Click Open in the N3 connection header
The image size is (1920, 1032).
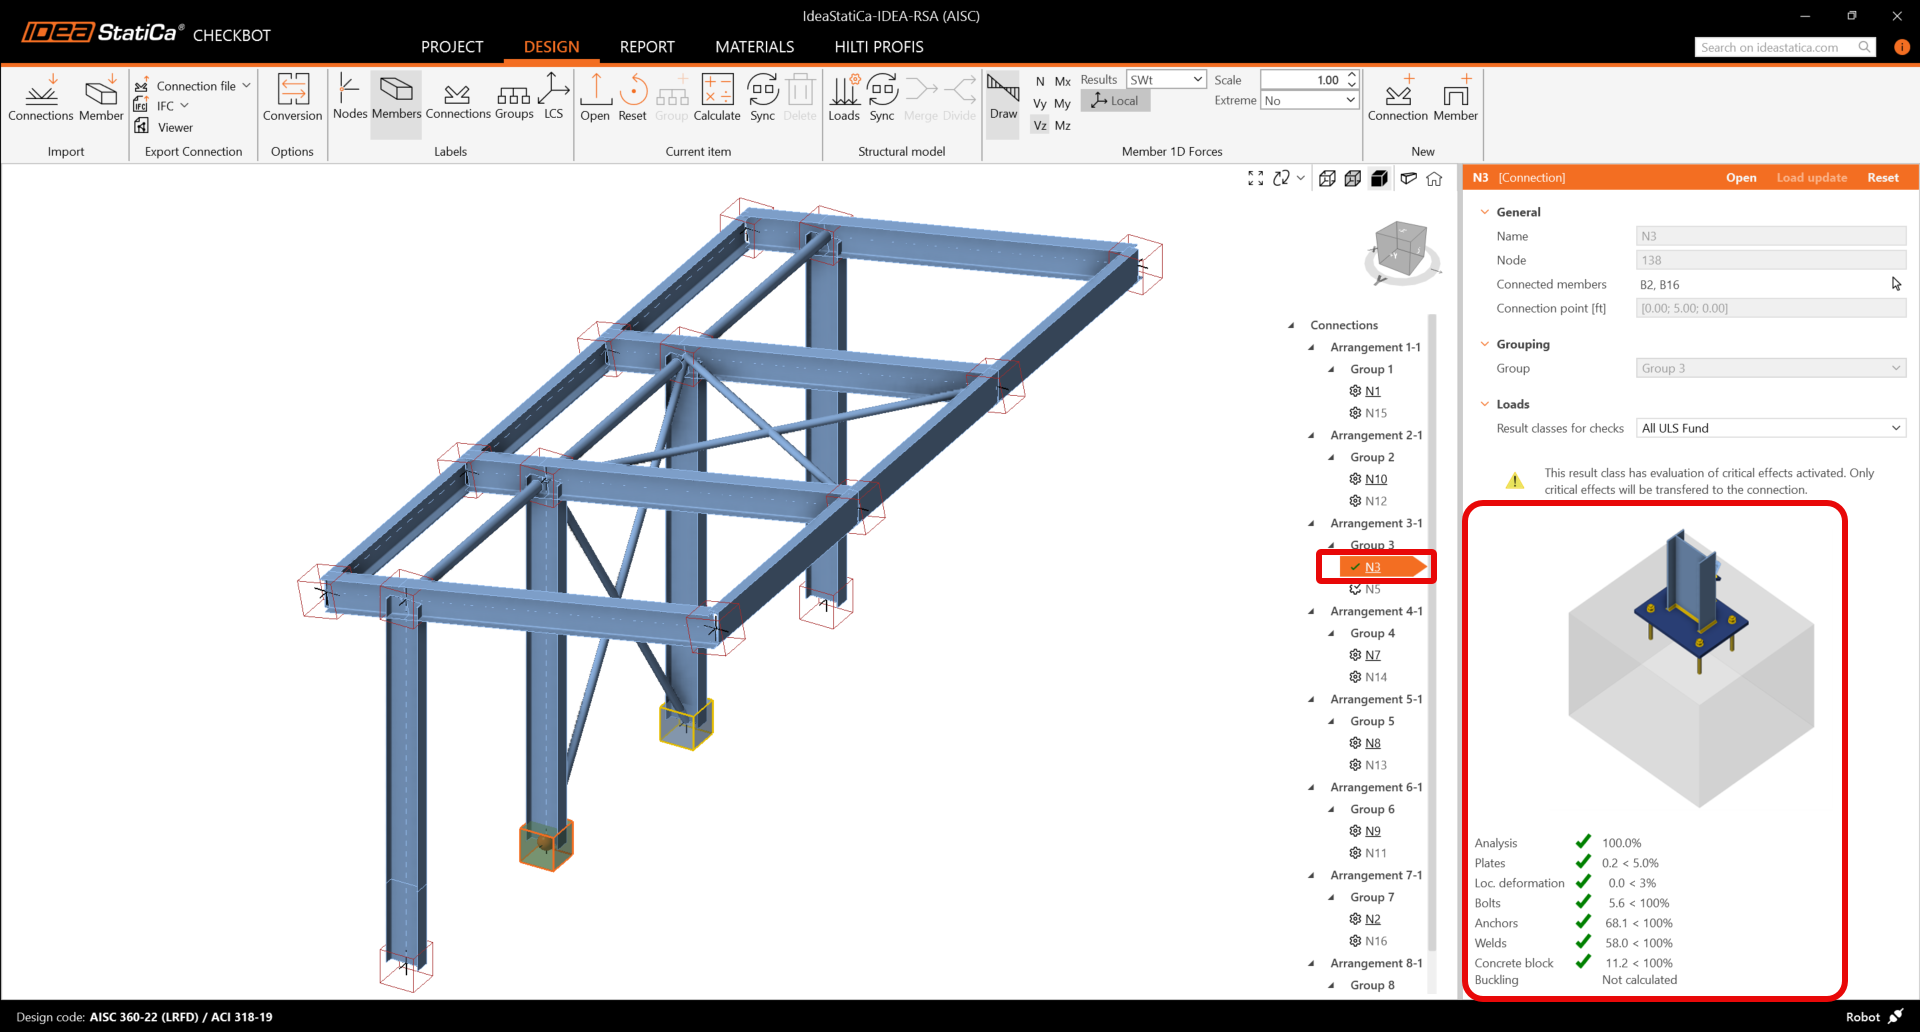click(x=1740, y=178)
